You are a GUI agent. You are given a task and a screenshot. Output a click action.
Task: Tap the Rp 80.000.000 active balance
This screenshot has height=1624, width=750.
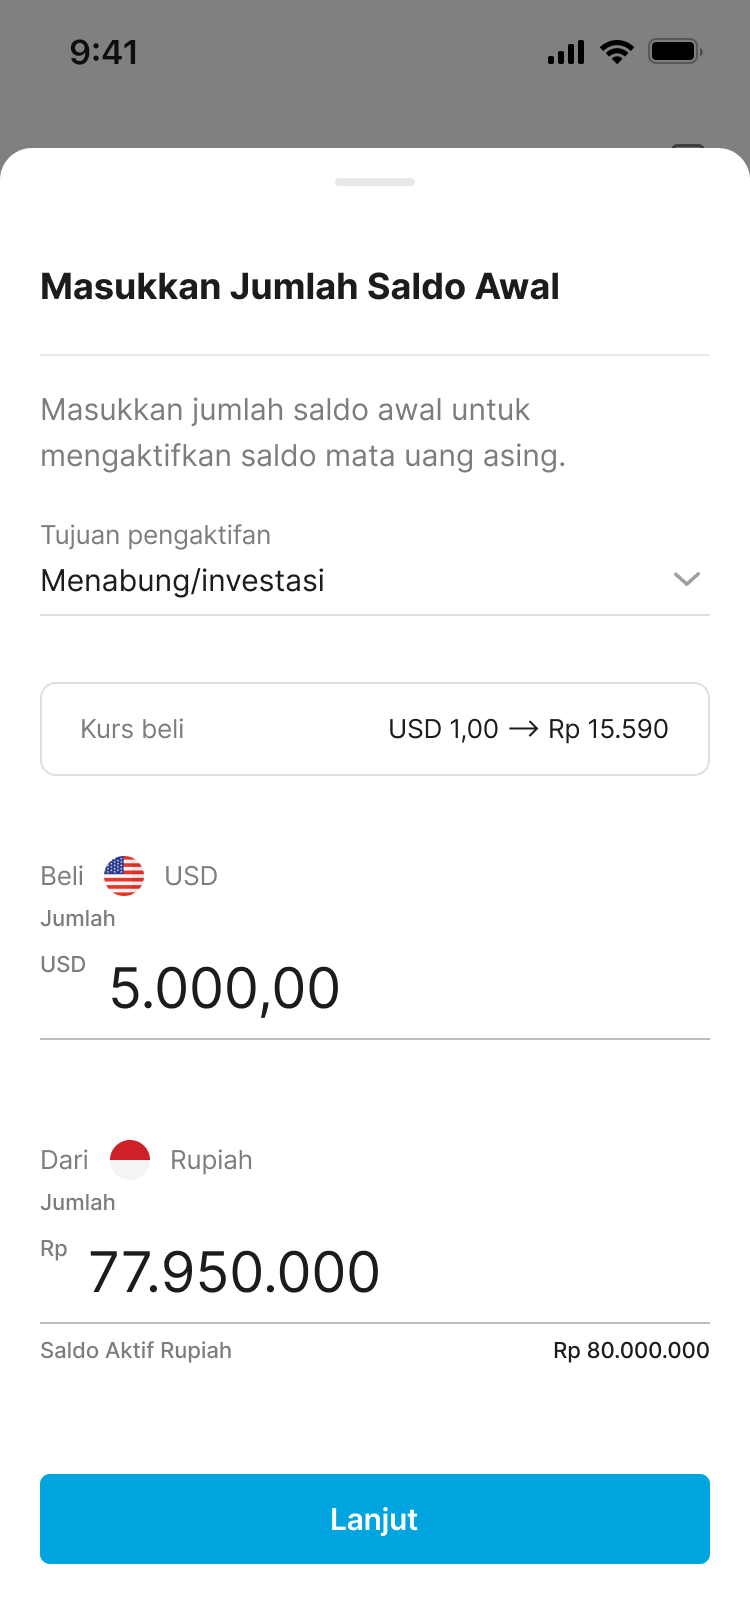pos(631,1350)
